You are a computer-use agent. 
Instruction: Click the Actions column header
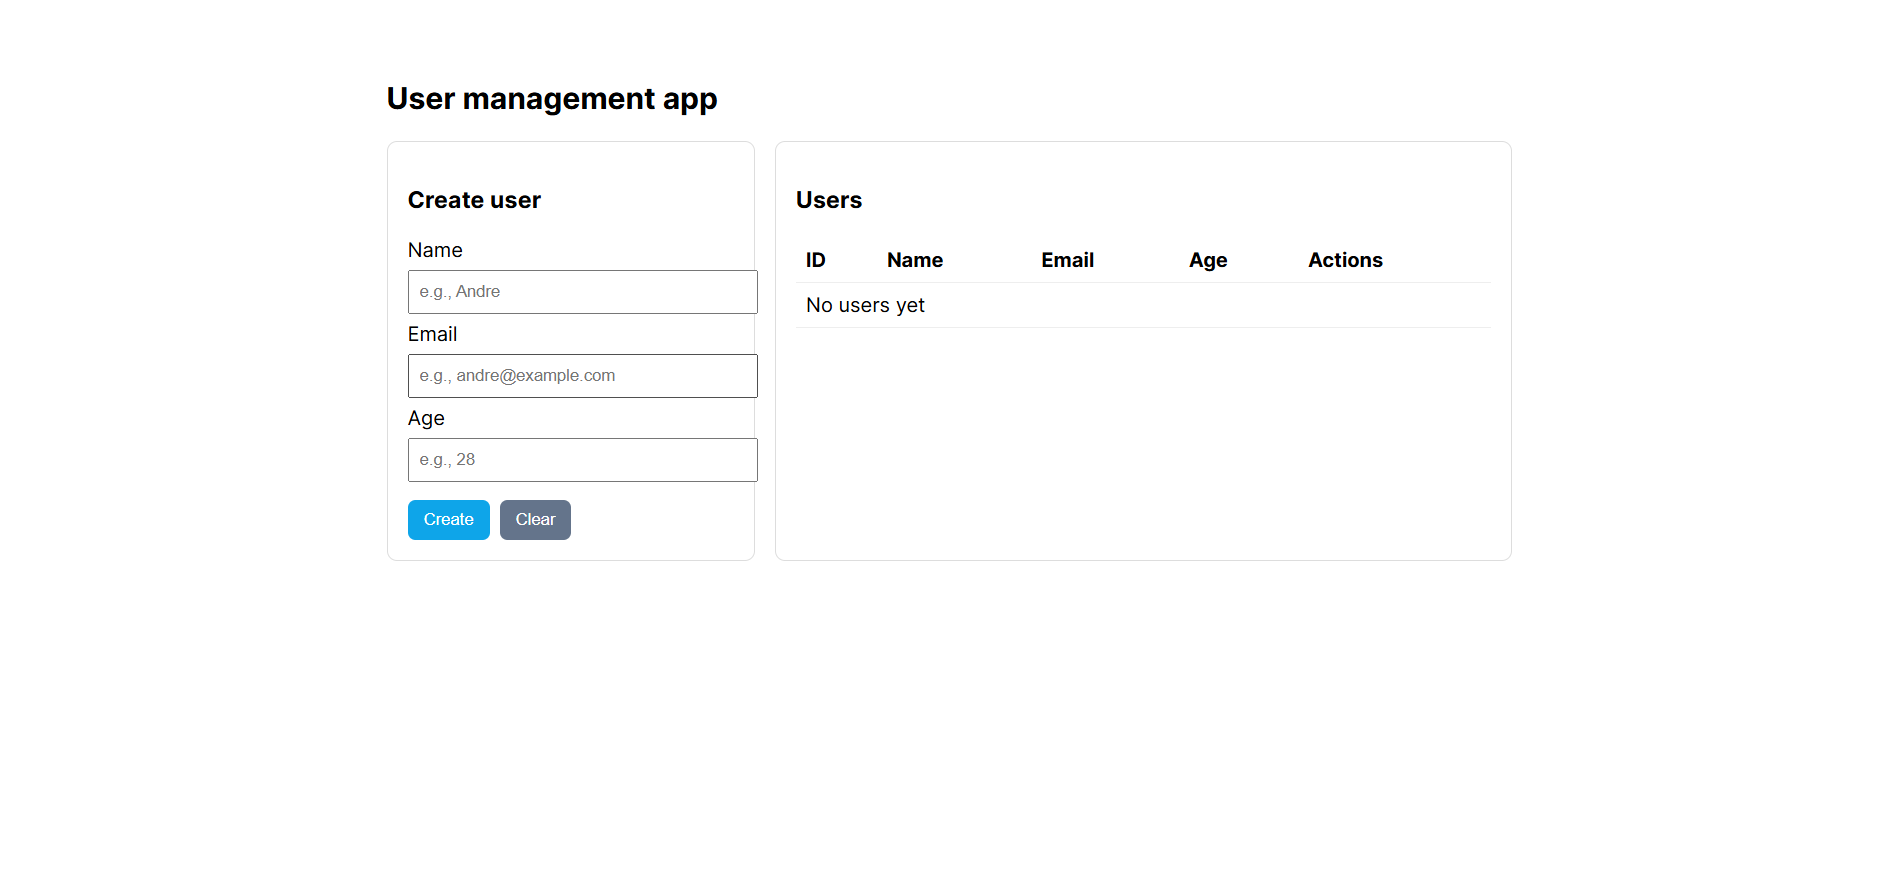1344,260
